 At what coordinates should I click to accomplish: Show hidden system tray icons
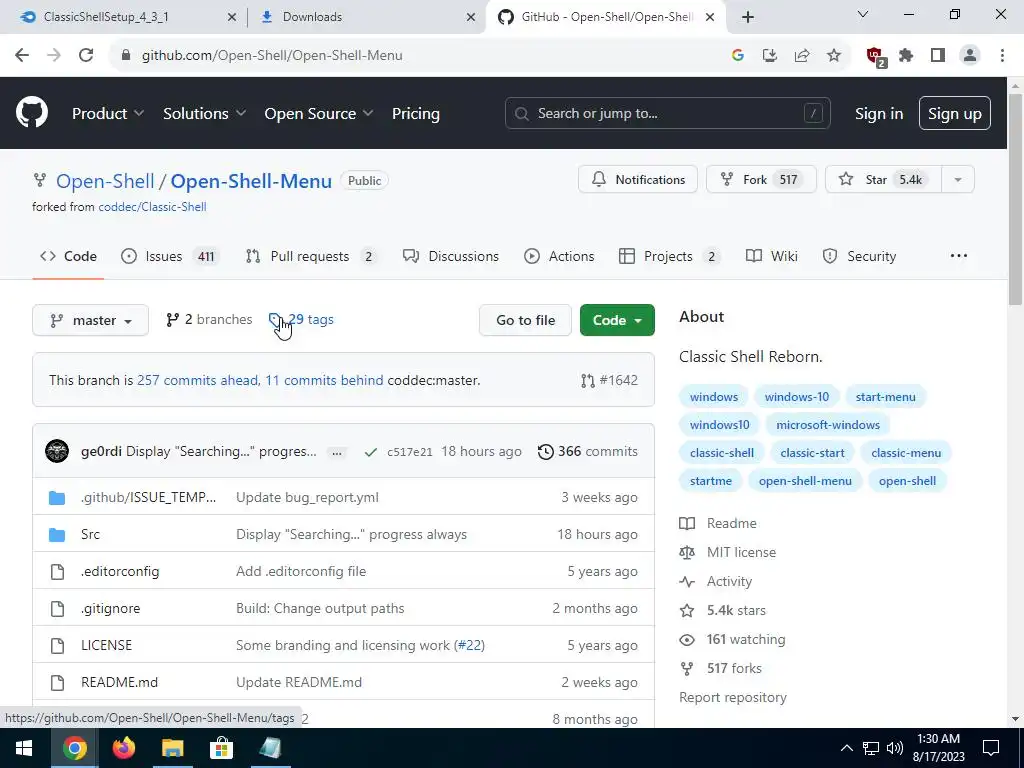(846, 748)
